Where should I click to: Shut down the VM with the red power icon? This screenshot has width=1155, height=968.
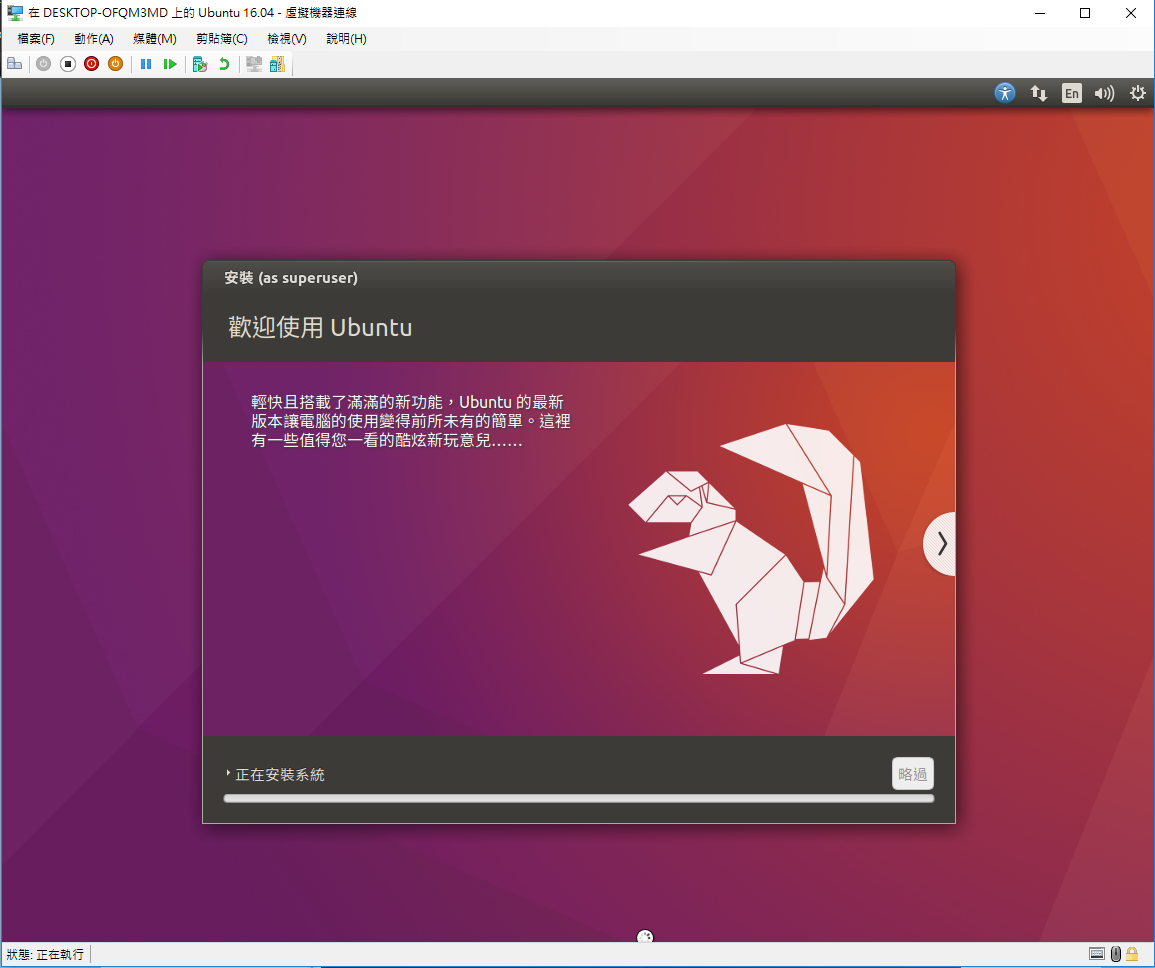coord(90,63)
